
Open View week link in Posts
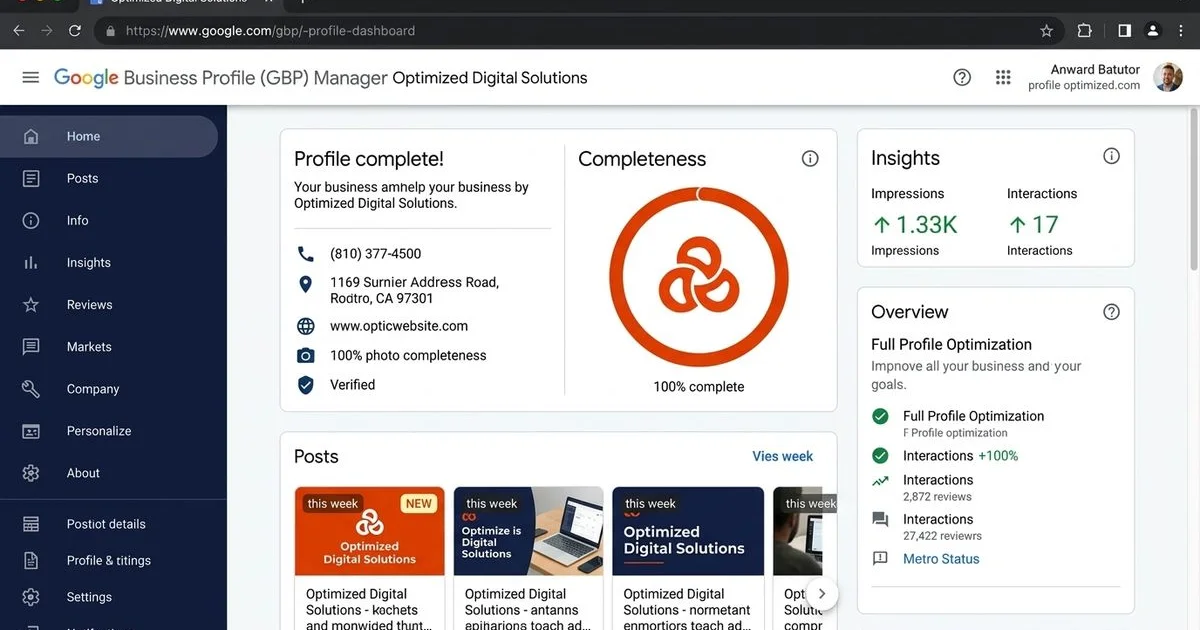pos(782,456)
